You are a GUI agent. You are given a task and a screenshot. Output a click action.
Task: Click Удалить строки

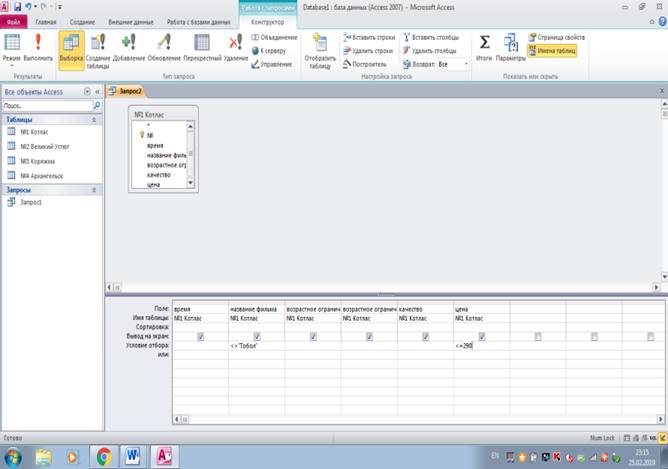(x=368, y=51)
